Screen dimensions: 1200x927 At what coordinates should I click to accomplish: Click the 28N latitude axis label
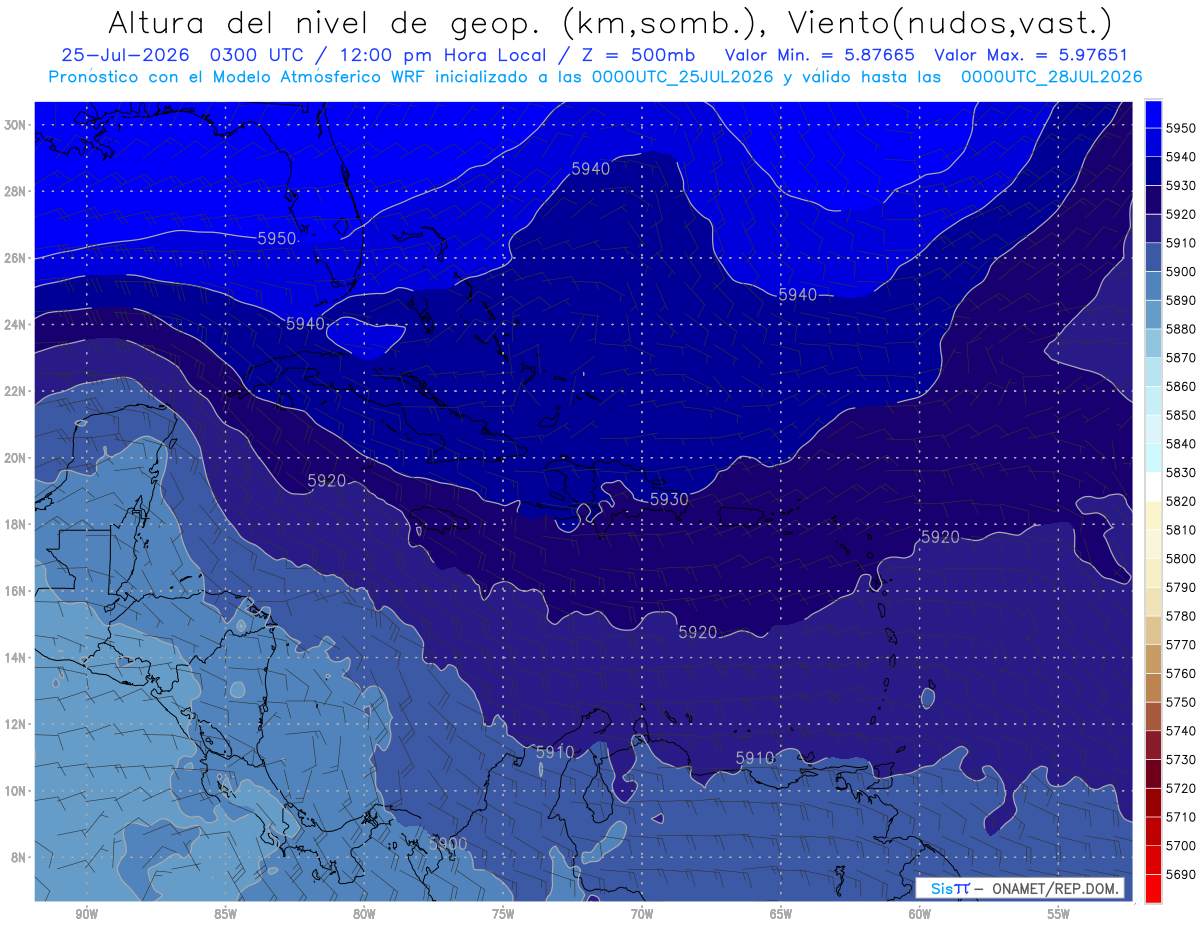point(15,191)
